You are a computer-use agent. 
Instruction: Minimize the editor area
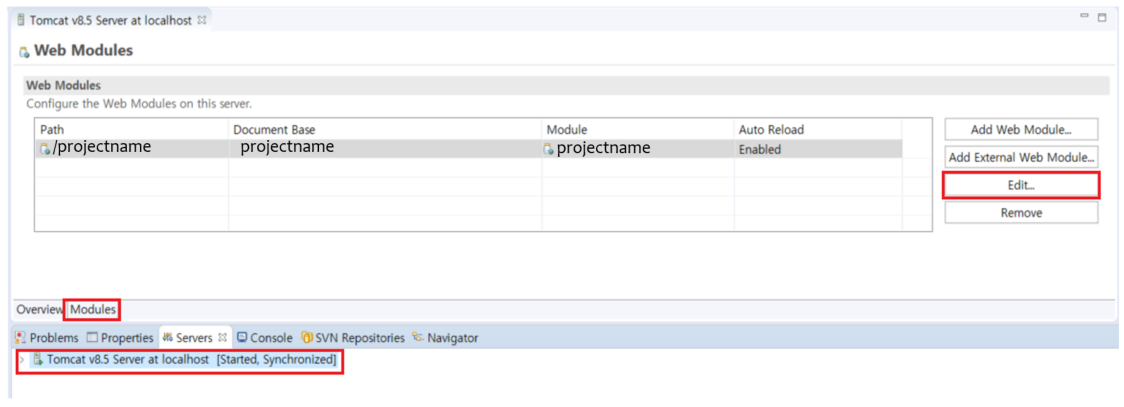pyautogui.click(x=1086, y=16)
